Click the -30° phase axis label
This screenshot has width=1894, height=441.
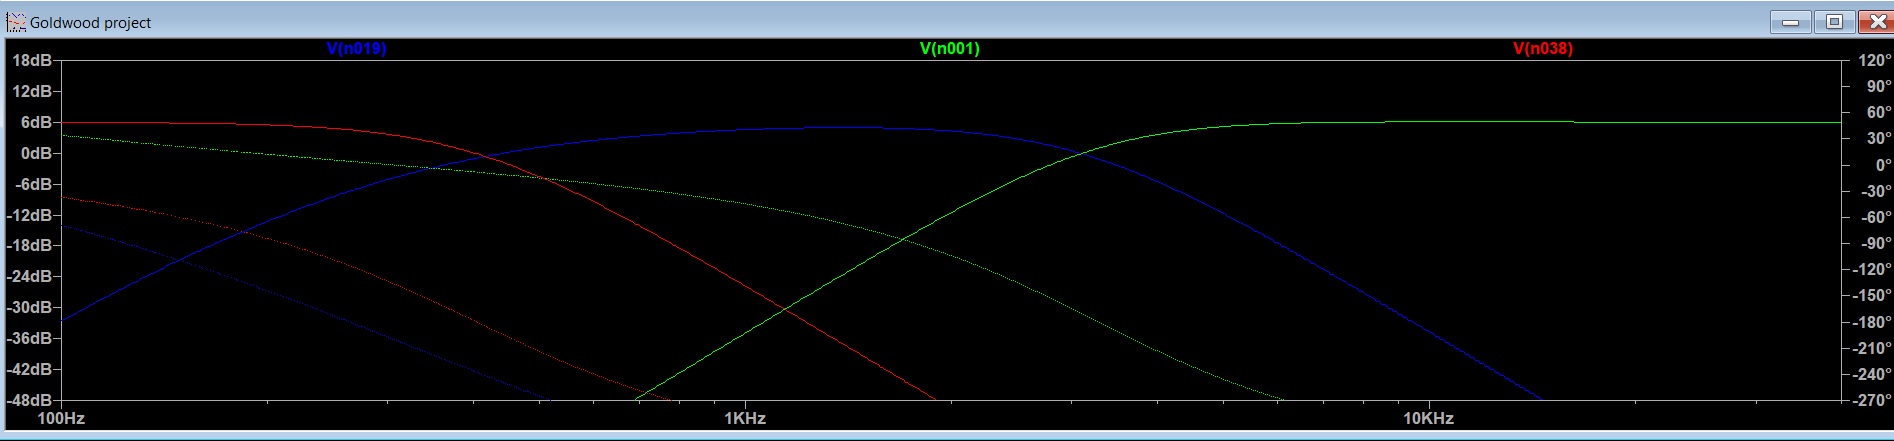[x=1876, y=191]
